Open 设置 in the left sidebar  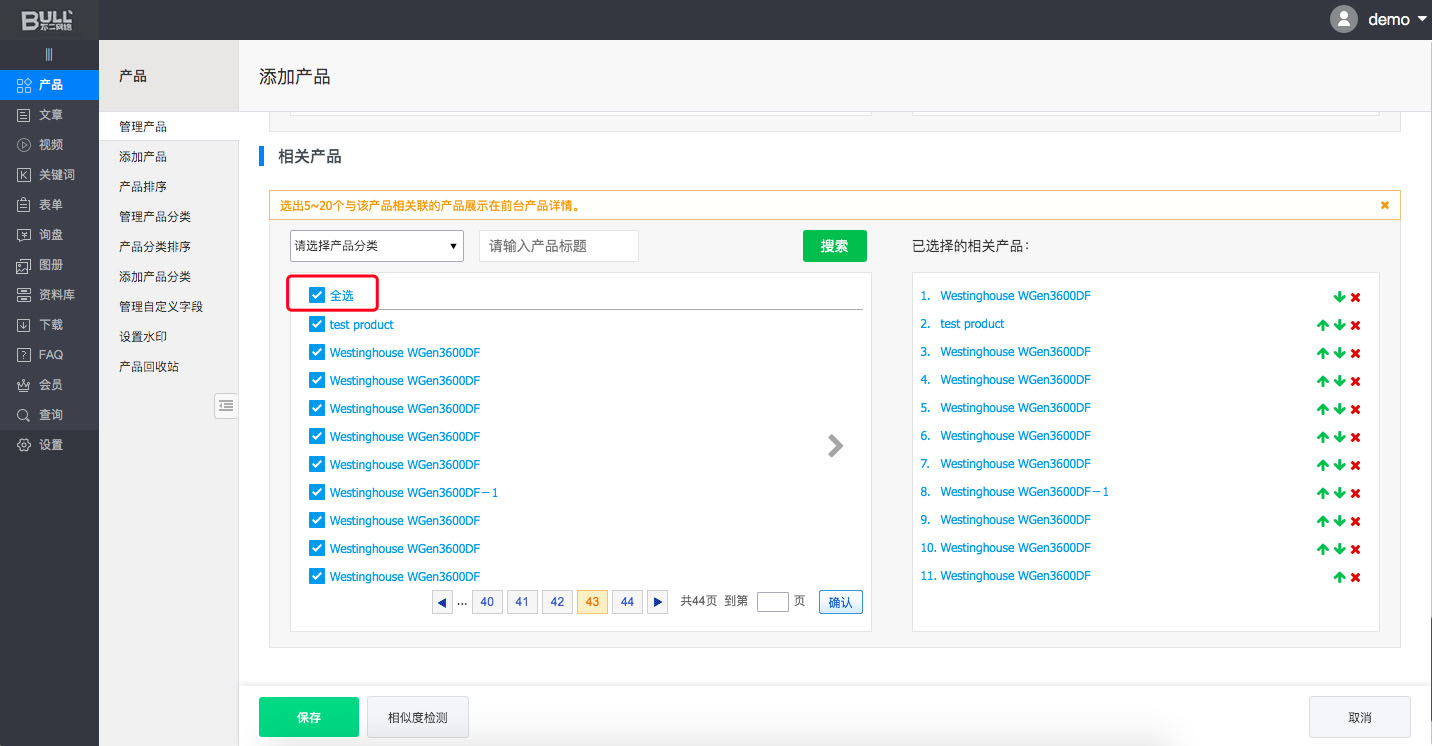pyautogui.click(x=50, y=445)
